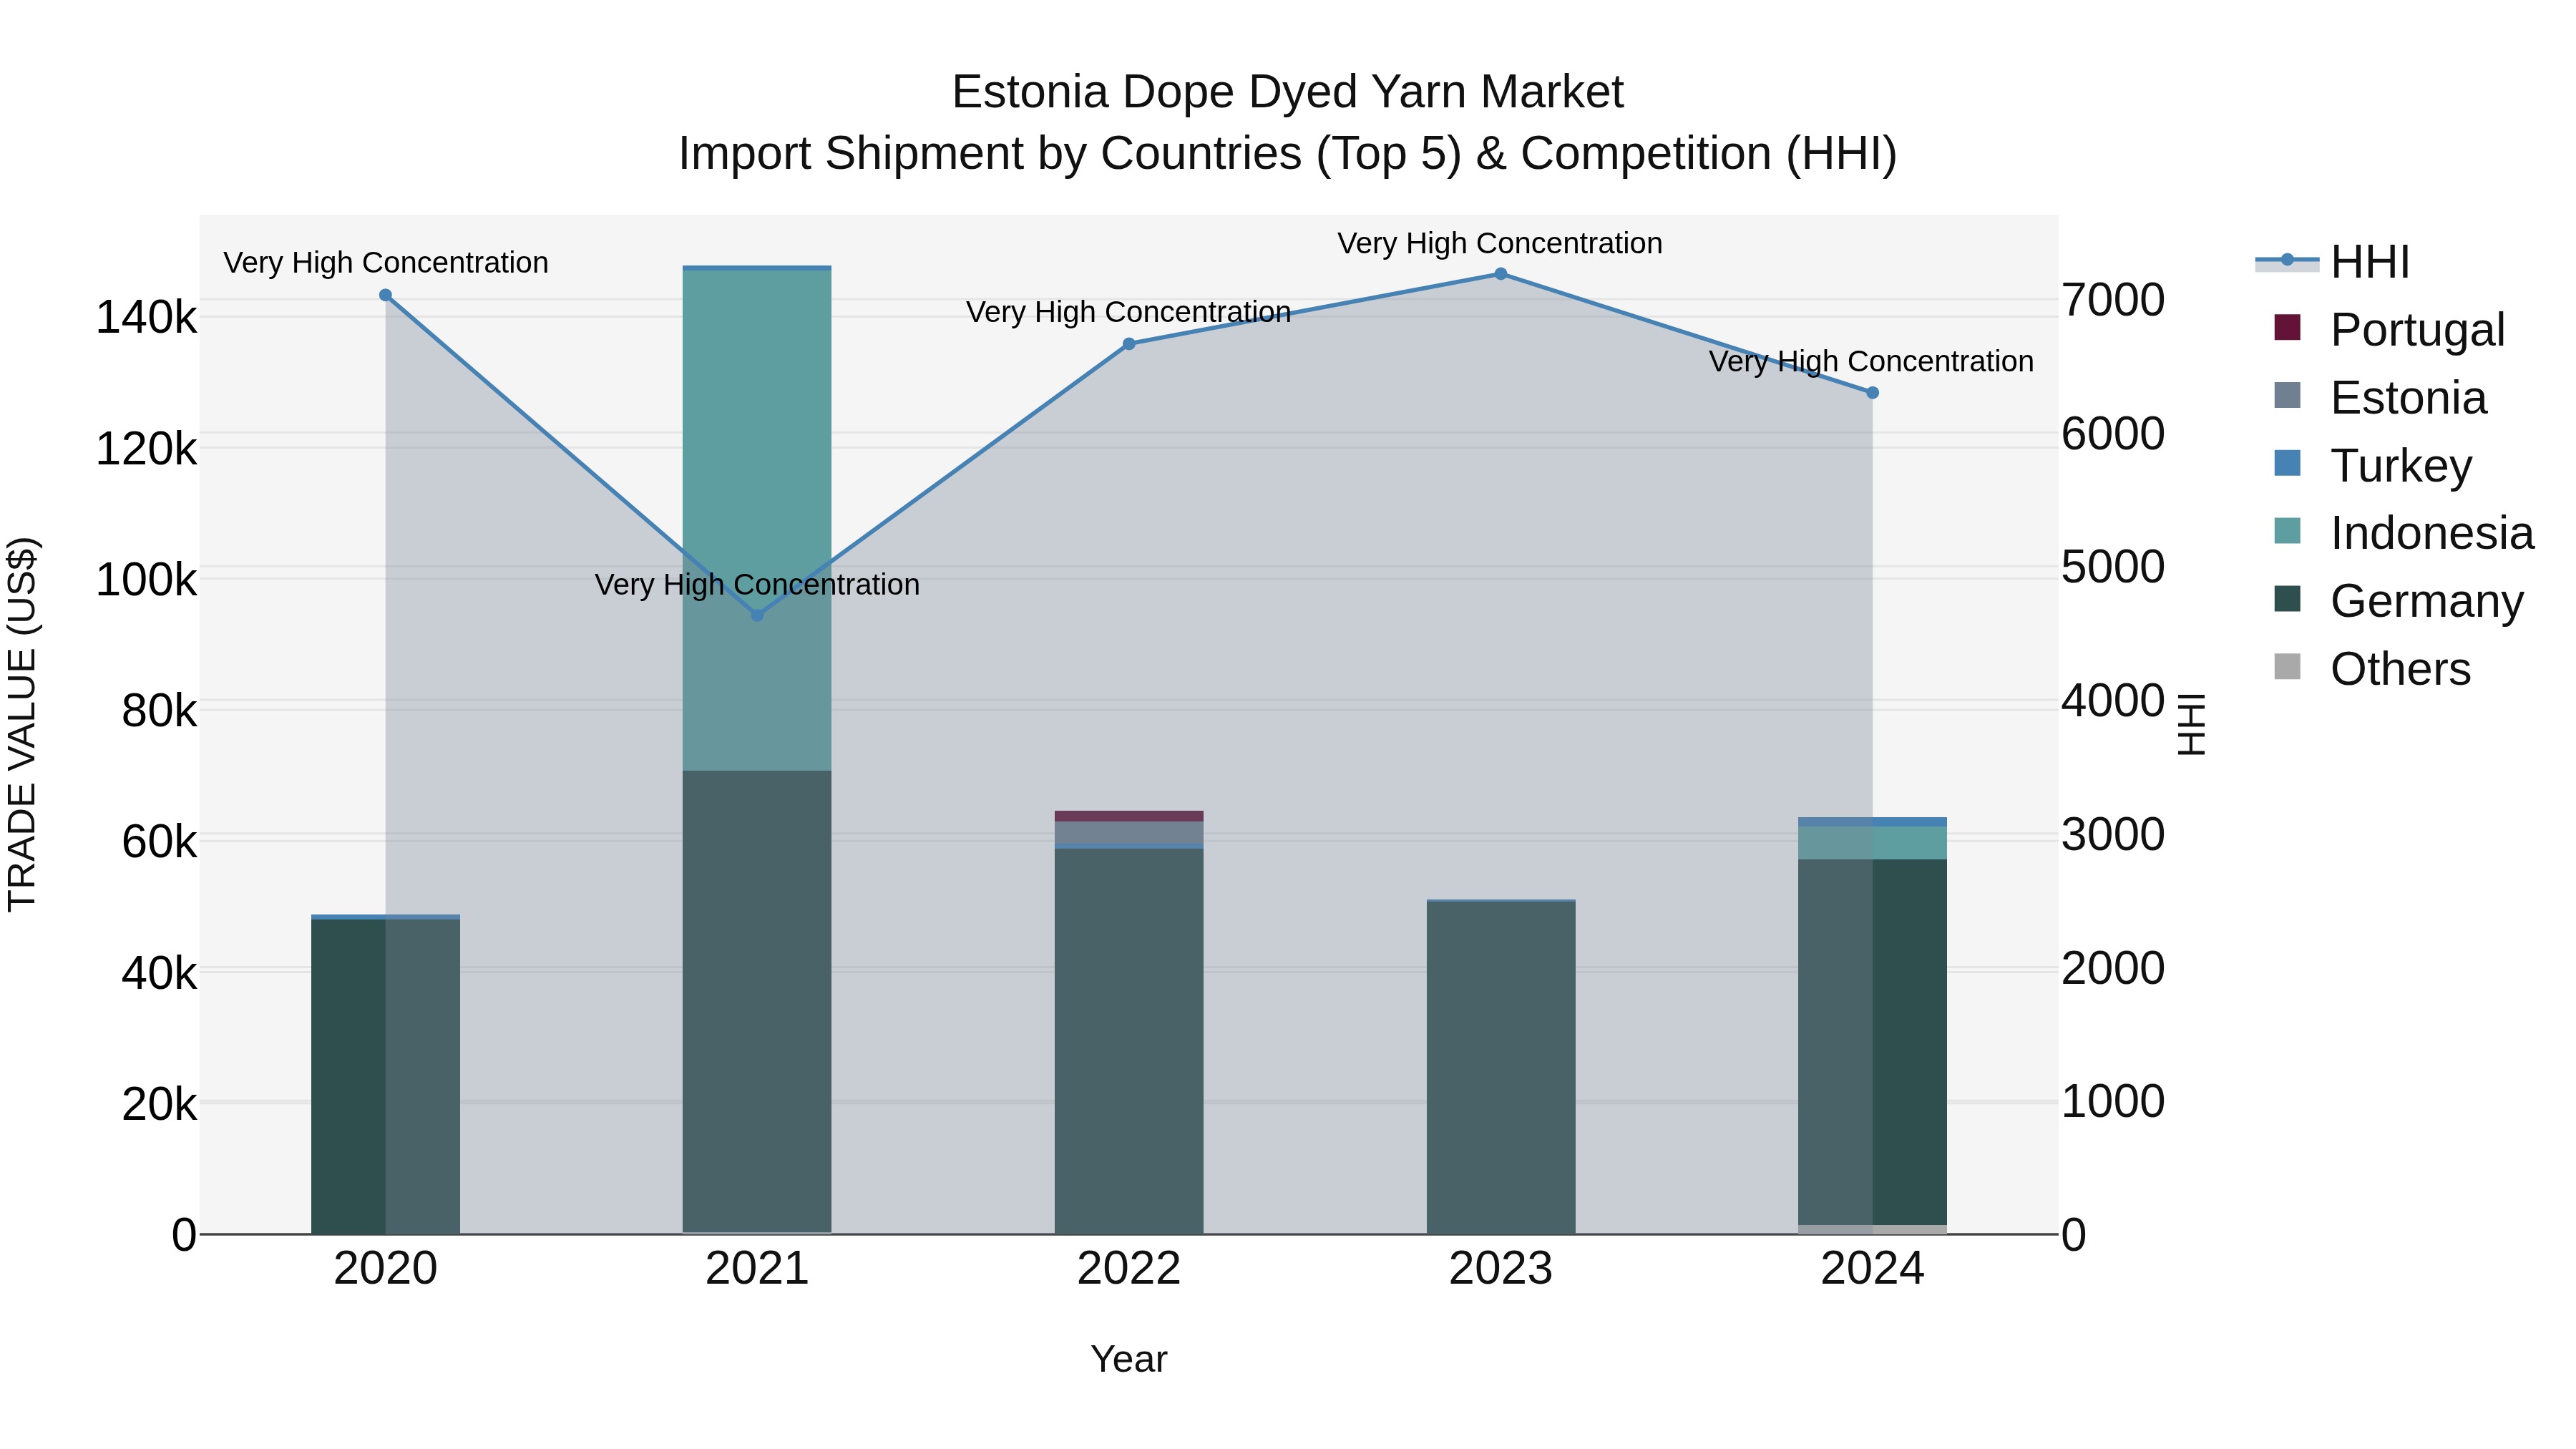Click the HHI data point for 2020

[x=385, y=295]
